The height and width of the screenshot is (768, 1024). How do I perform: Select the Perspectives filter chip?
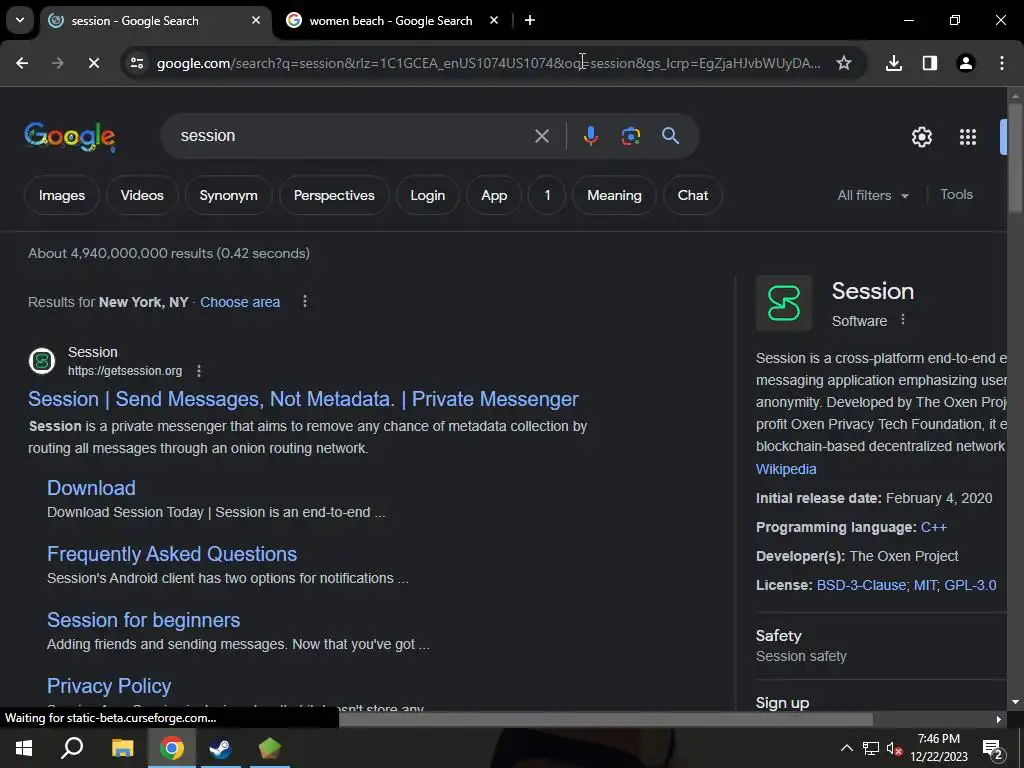(334, 195)
